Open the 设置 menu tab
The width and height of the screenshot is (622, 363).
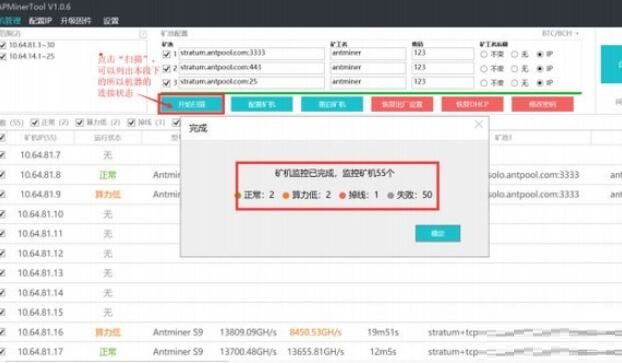pyautogui.click(x=111, y=21)
